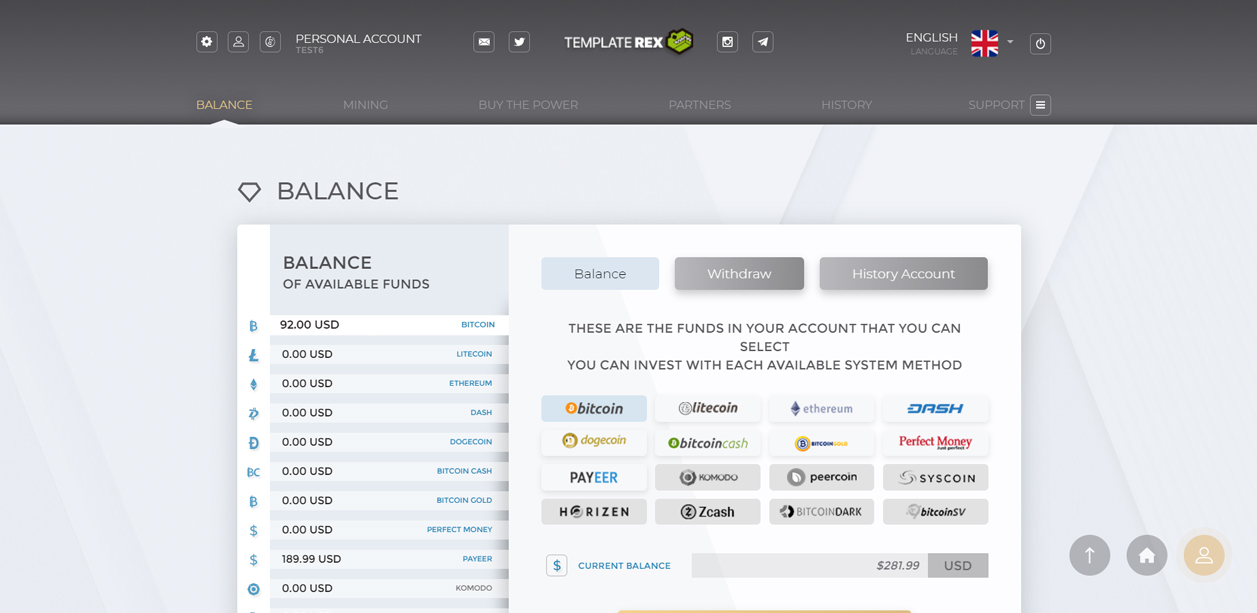
Task: Log out with the power icon
Action: (x=1040, y=44)
